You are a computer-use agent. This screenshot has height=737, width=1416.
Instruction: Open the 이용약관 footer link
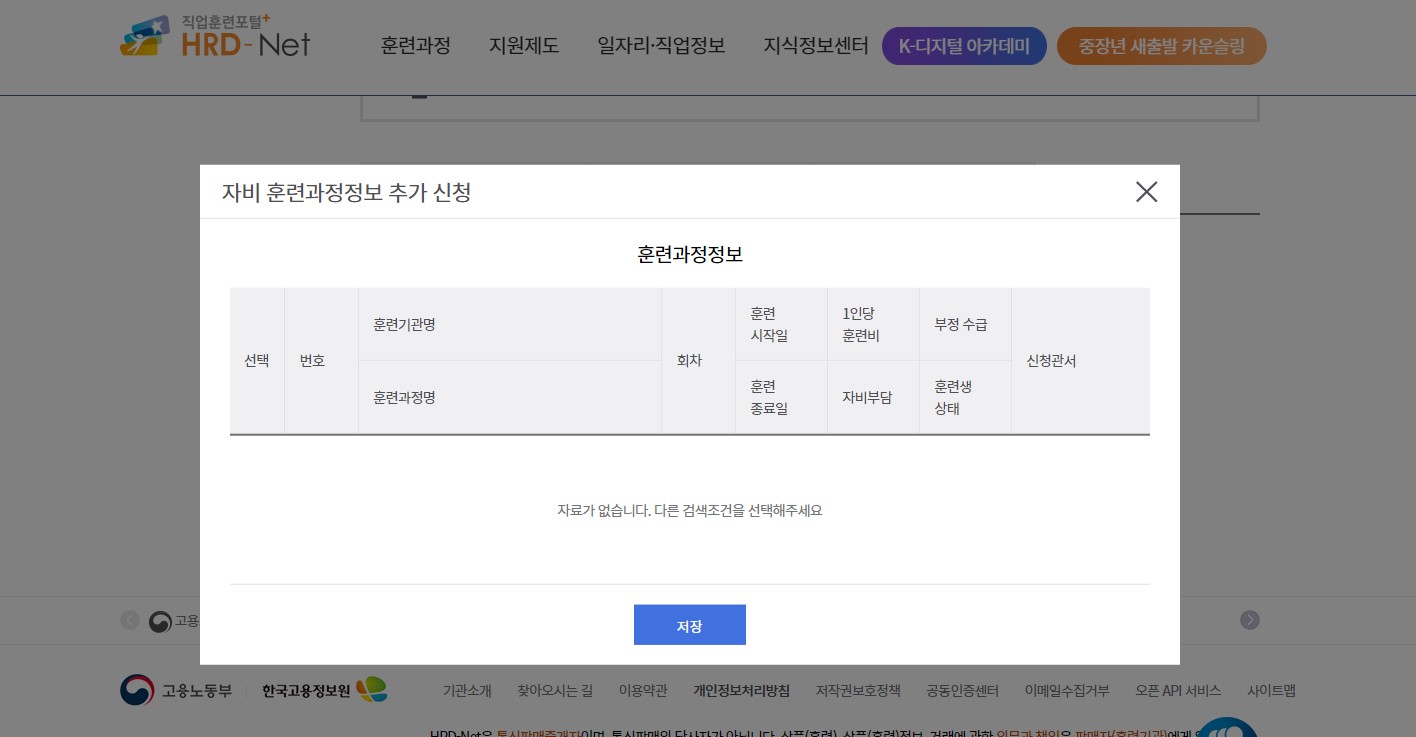643,690
